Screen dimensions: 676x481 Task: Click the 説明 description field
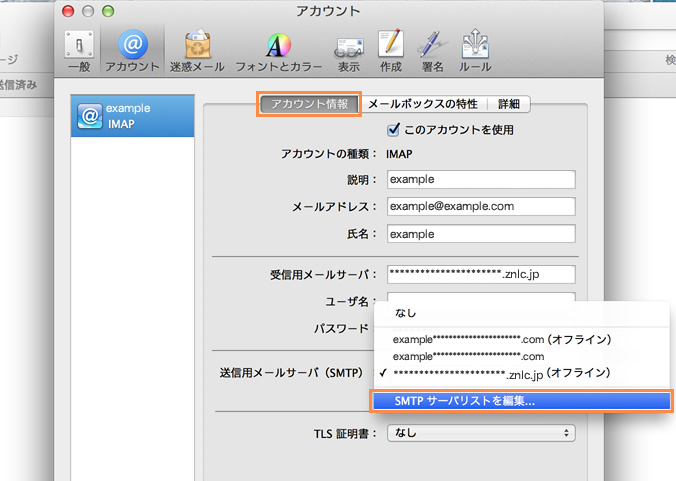coord(481,179)
